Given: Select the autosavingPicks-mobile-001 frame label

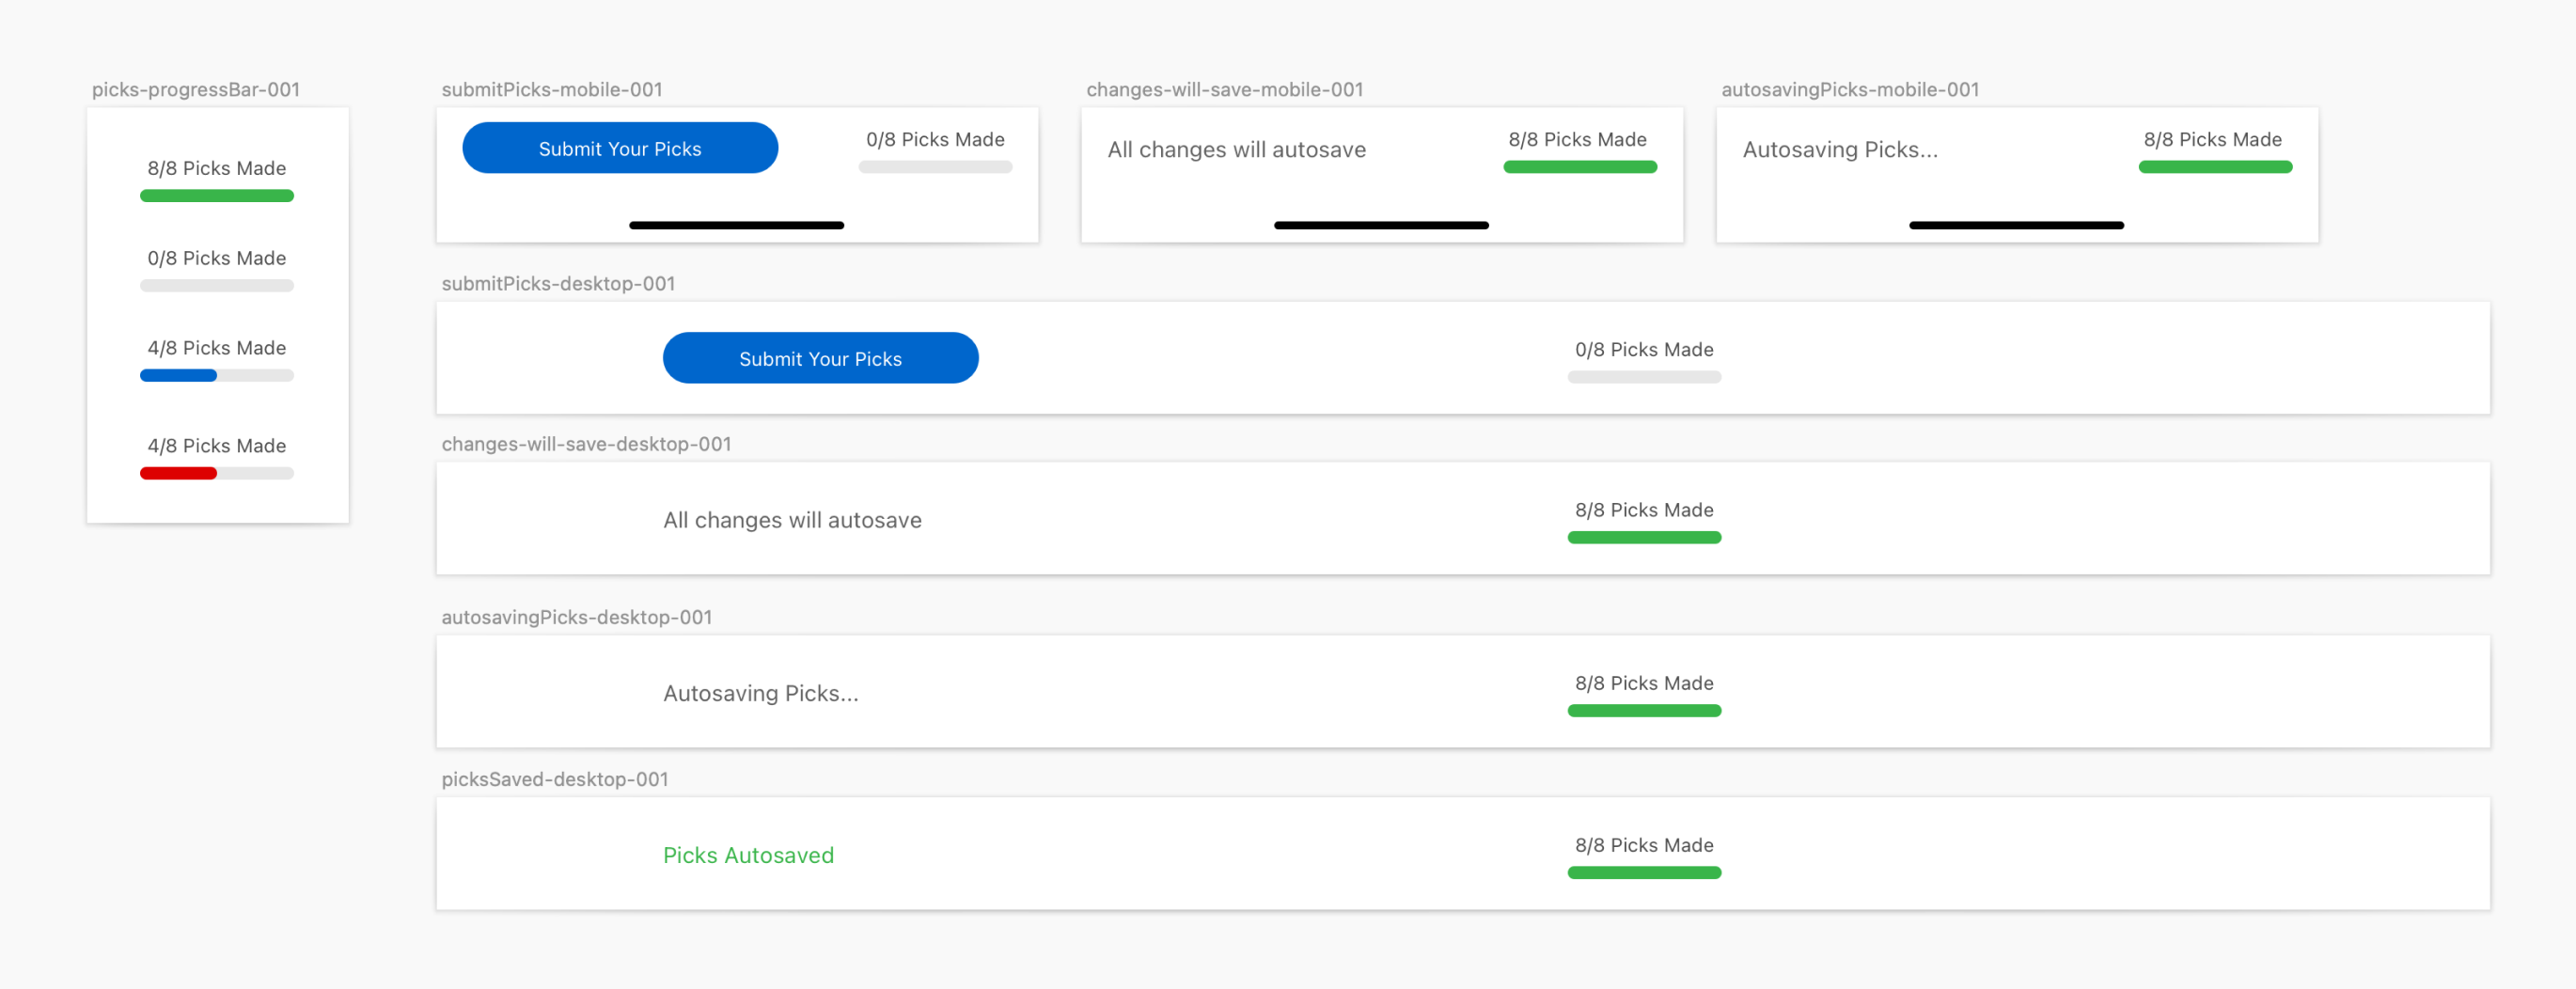Looking at the screenshot, I should pyautogui.click(x=1849, y=89).
